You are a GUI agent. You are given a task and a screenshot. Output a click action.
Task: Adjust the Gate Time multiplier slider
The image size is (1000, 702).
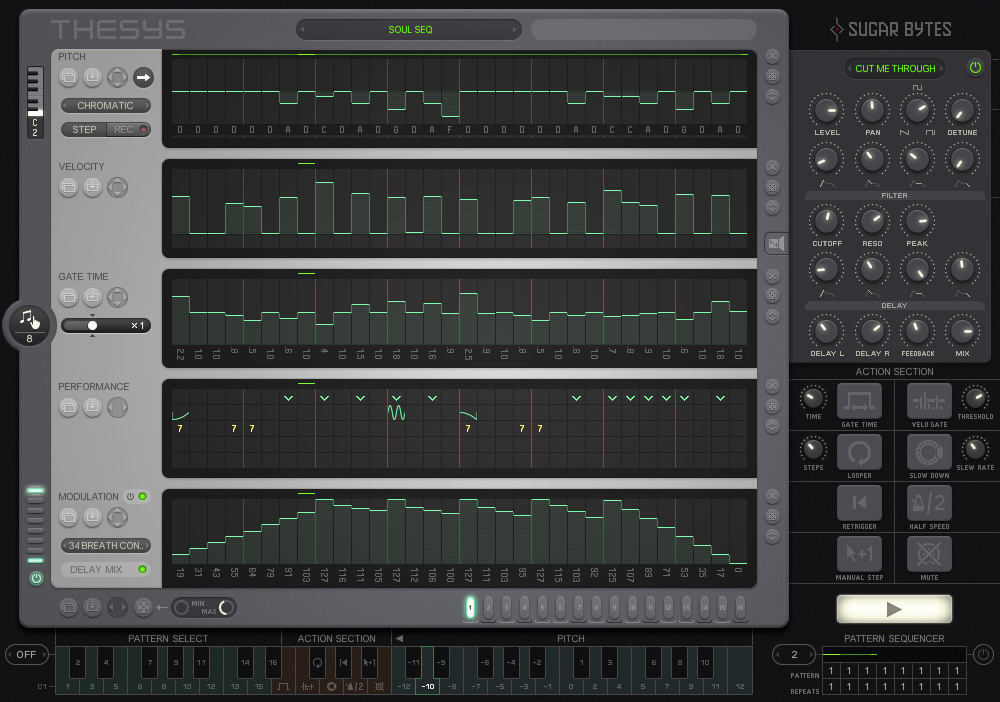(93, 326)
